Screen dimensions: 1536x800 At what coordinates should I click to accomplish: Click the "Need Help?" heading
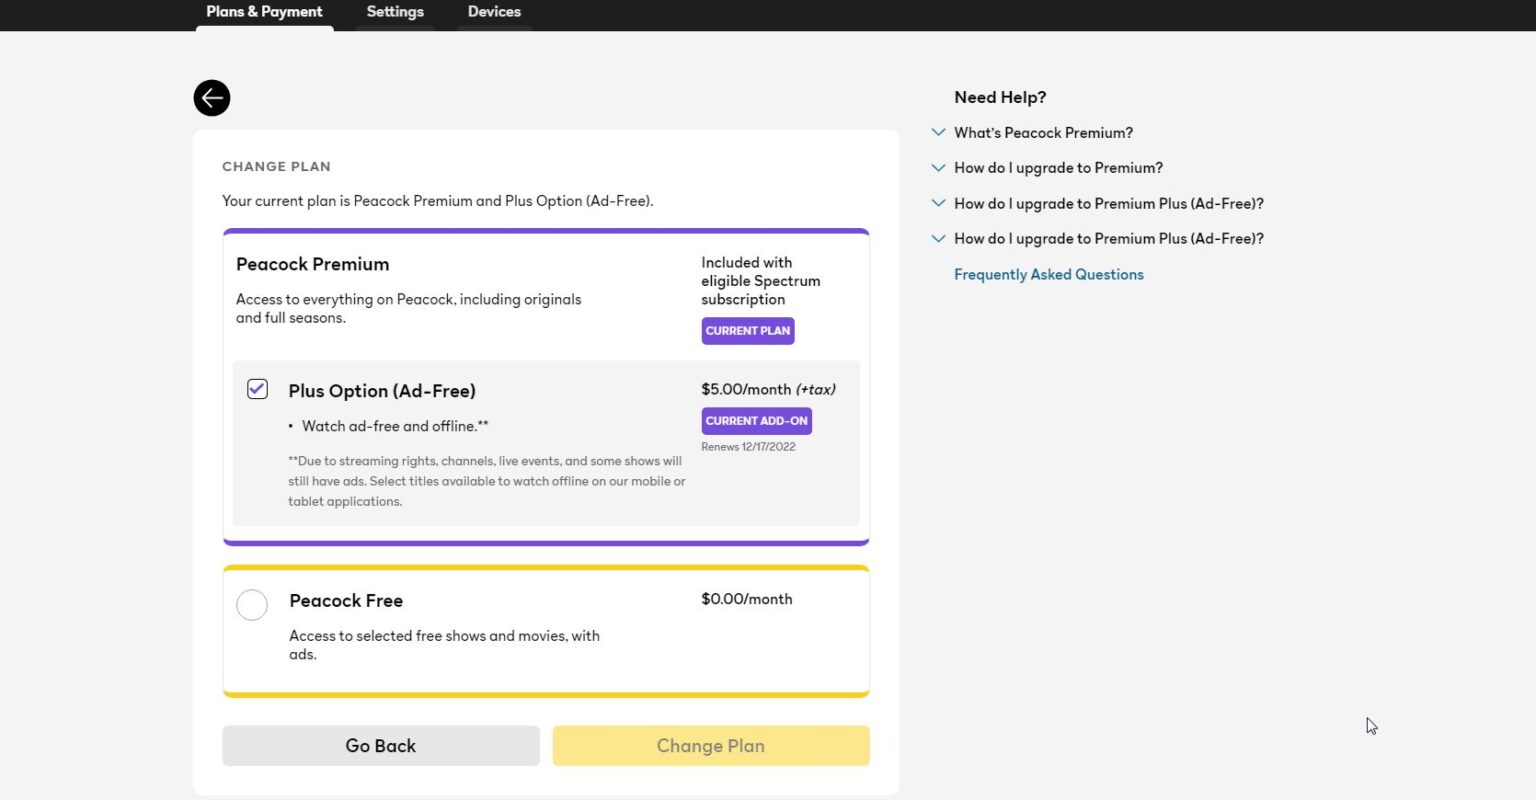pyautogui.click(x=1000, y=97)
